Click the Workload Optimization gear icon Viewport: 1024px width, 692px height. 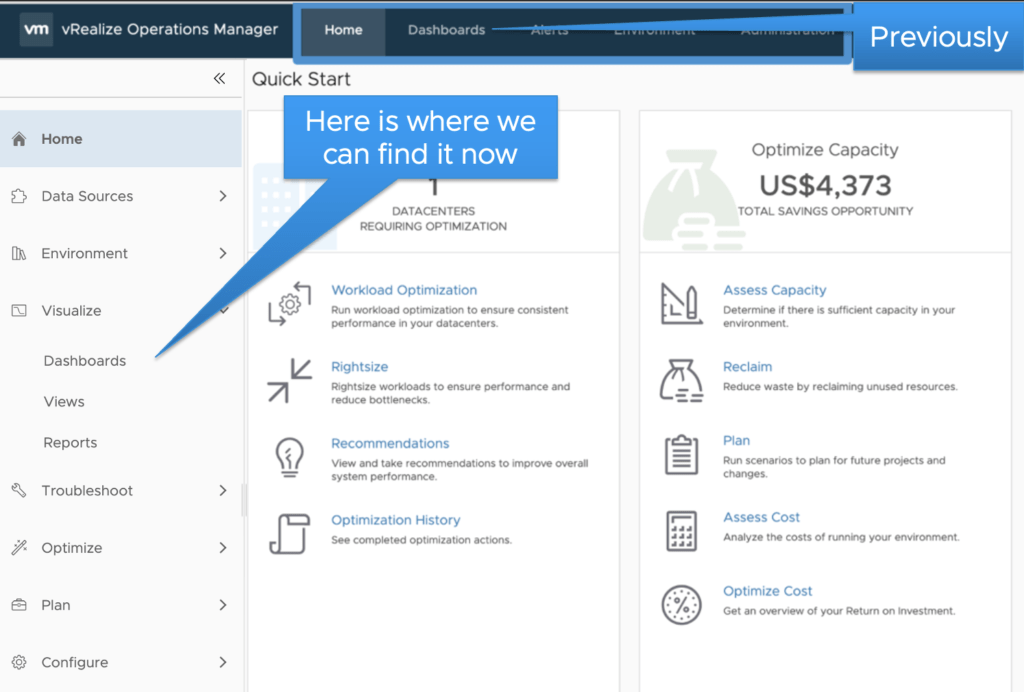coord(289,304)
